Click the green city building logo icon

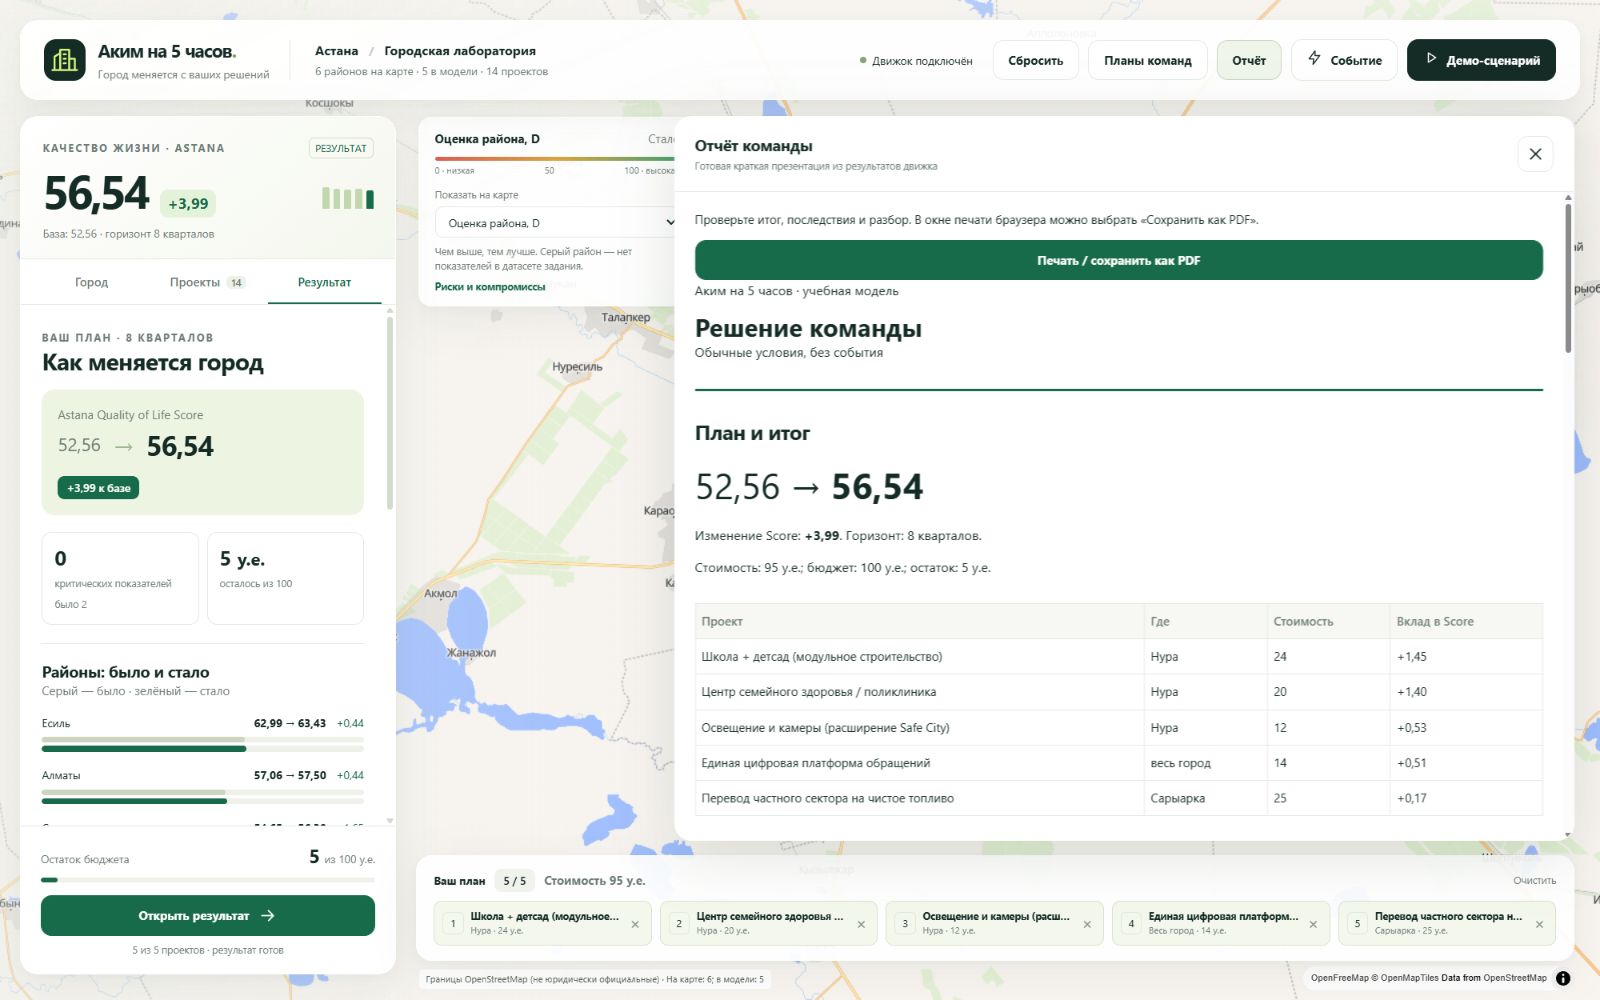click(x=65, y=60)
